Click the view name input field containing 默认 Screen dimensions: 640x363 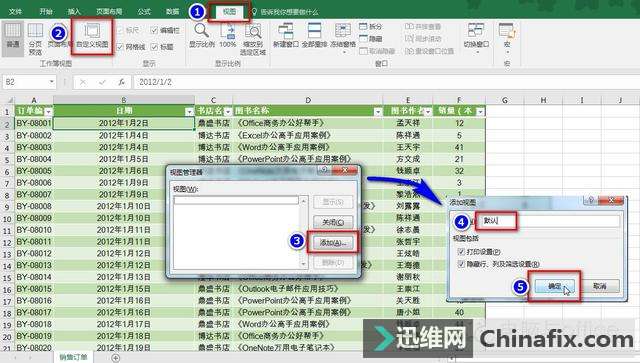(548, 221)
